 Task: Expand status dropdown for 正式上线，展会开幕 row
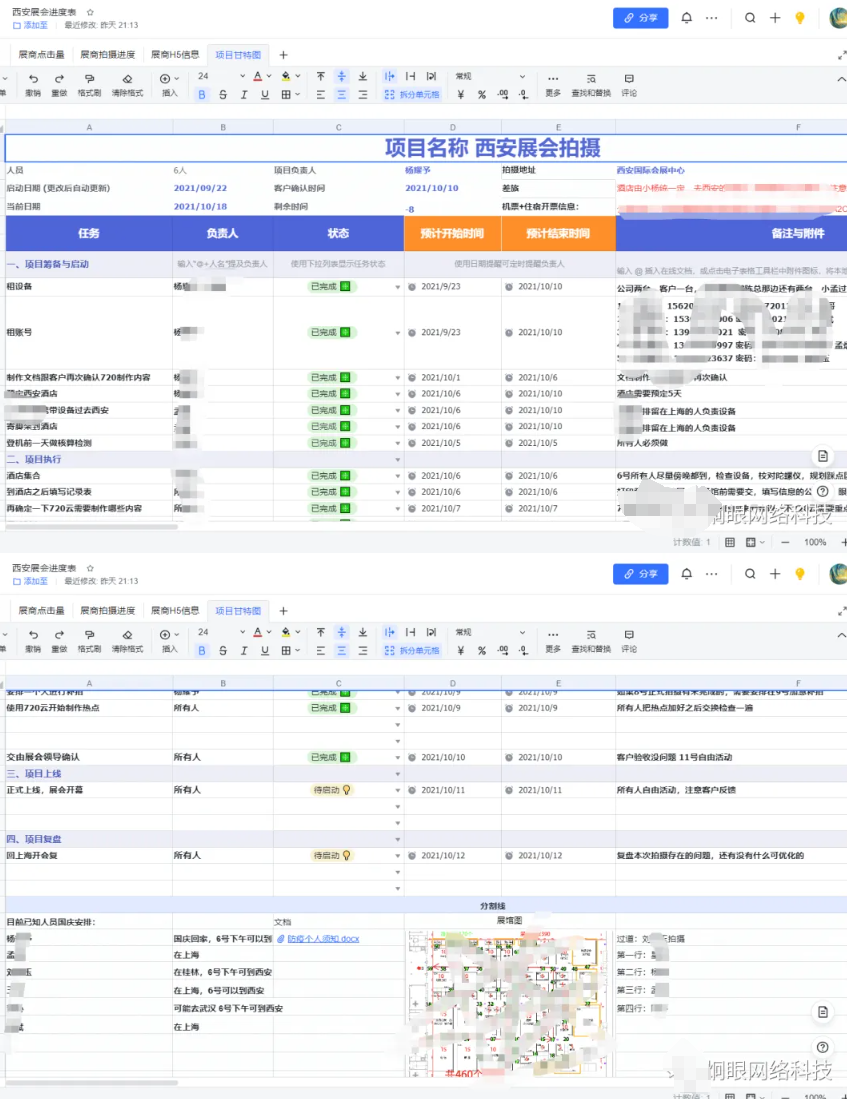(x=397, y=790)
